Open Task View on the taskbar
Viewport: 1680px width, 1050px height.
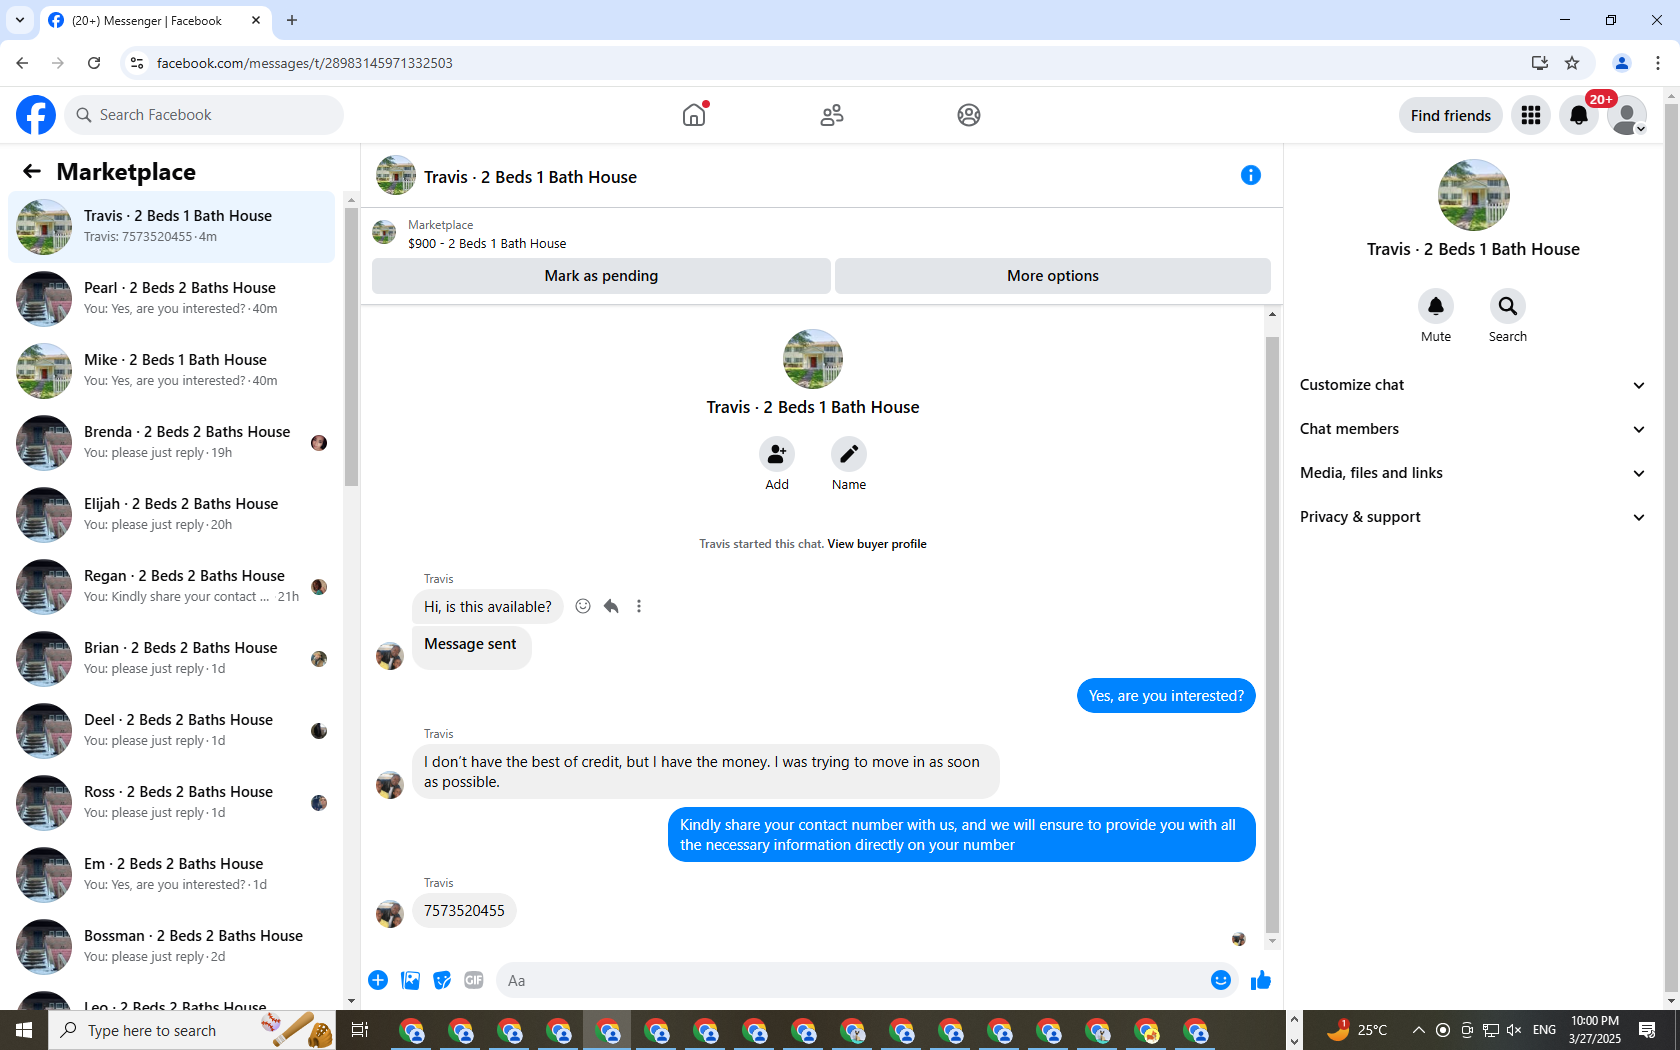tap(360, 1030)
